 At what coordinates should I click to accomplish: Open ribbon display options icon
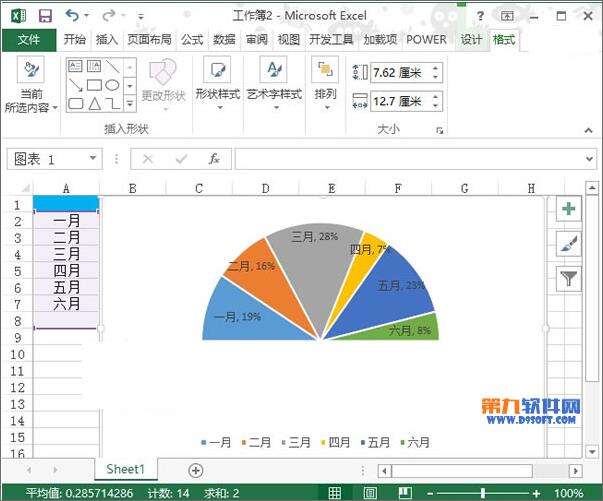pos(507,16)
